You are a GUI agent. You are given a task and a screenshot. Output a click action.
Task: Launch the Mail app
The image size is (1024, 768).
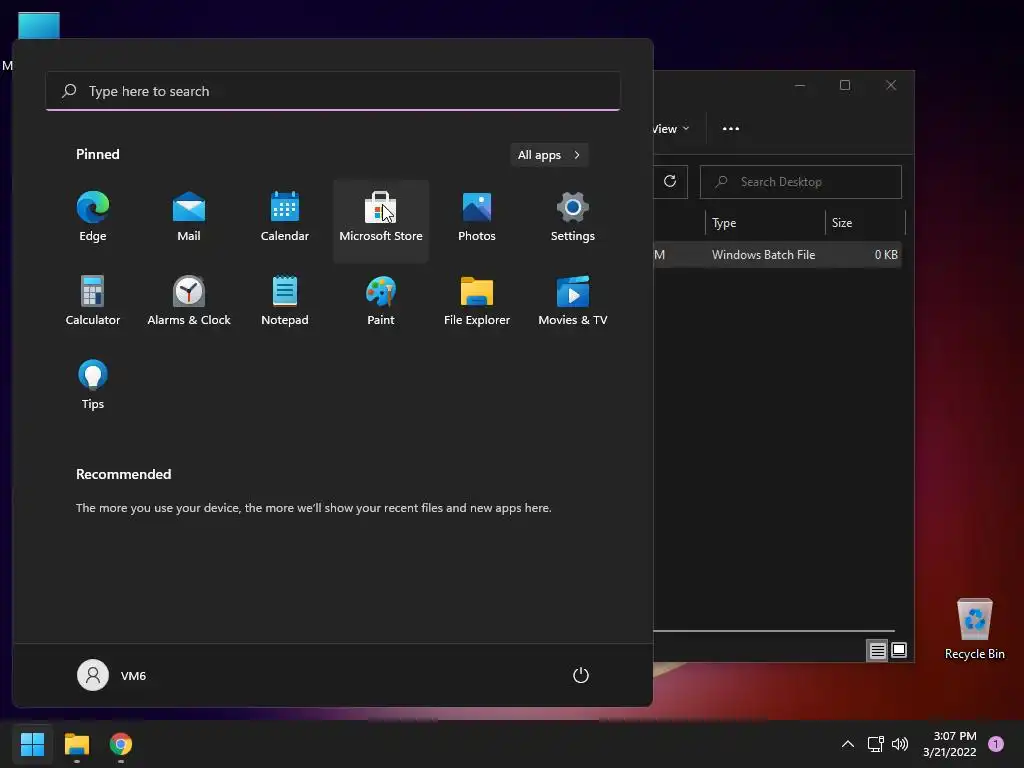click(x=189, y=217)
